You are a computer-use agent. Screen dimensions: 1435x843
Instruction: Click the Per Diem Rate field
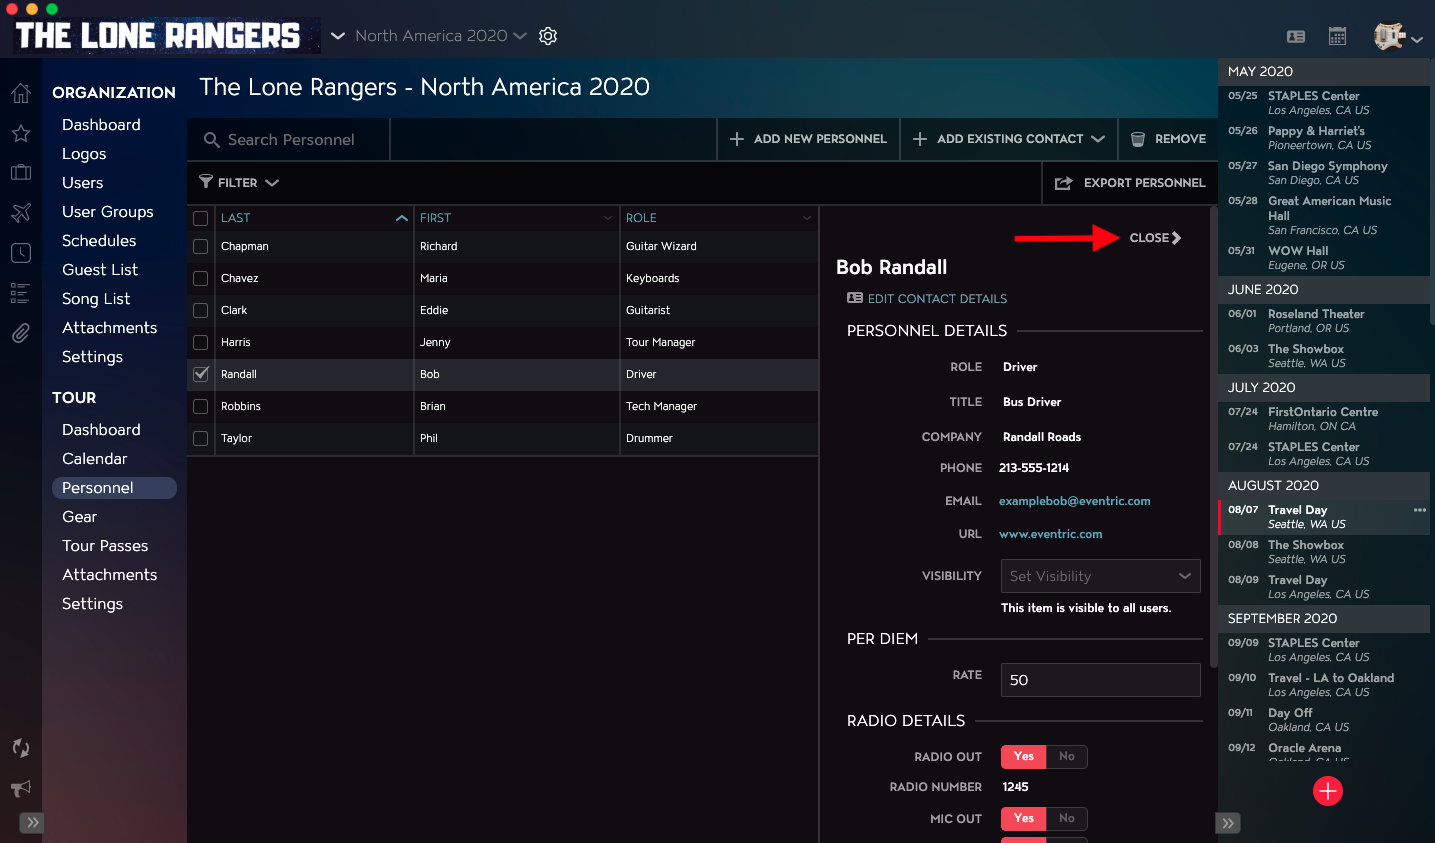(x=1100, y=680)
